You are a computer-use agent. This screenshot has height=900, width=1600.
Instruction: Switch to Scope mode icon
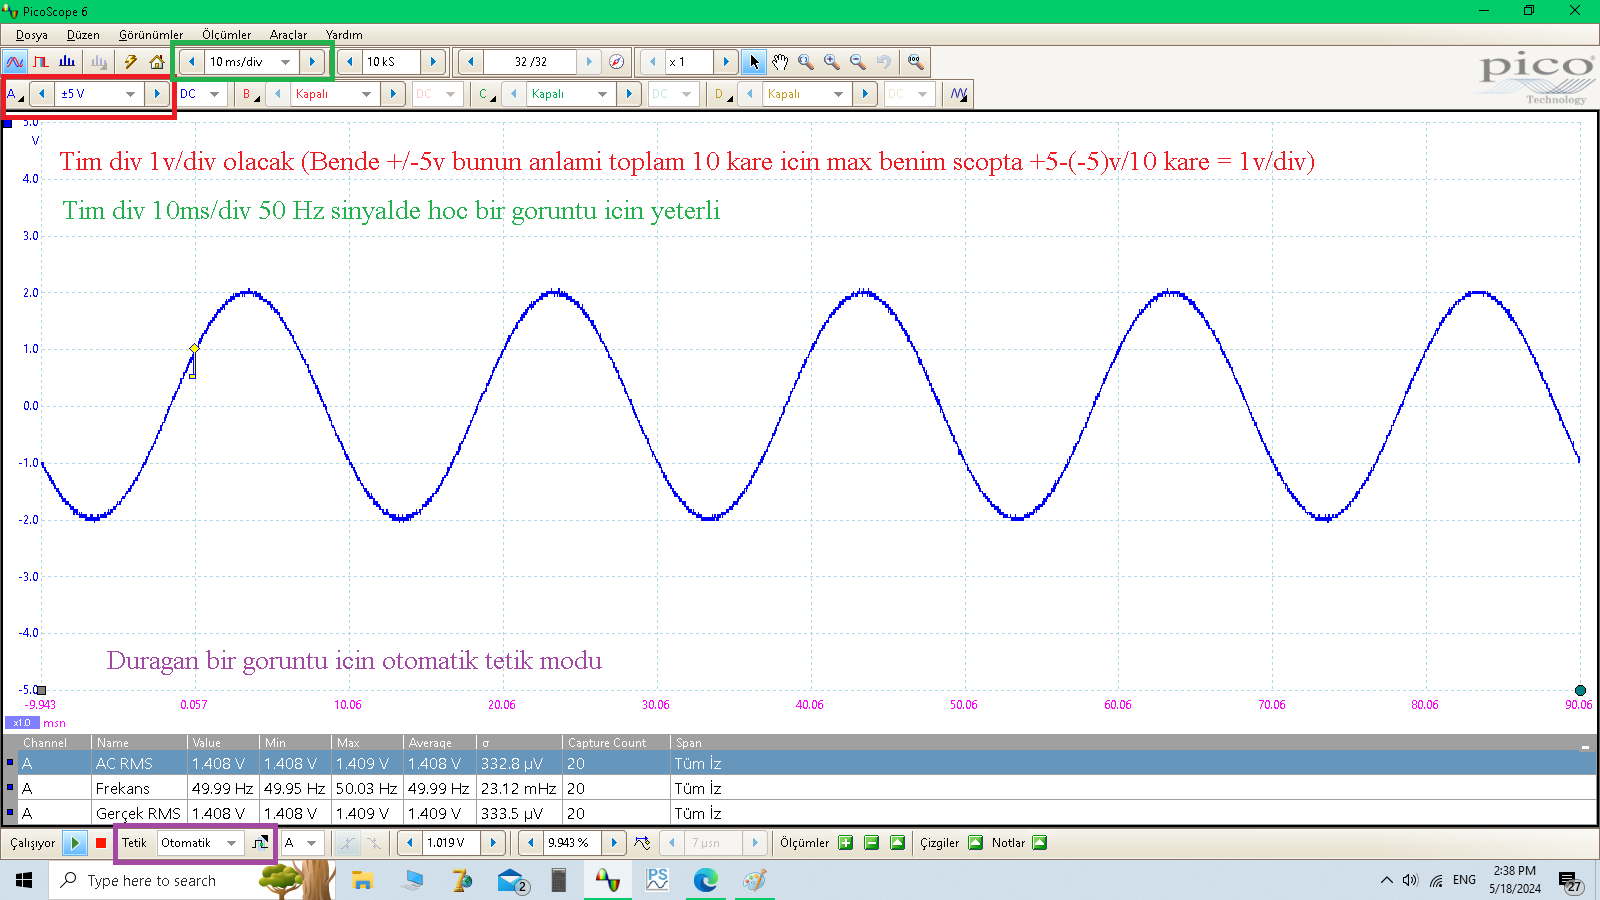15,62
